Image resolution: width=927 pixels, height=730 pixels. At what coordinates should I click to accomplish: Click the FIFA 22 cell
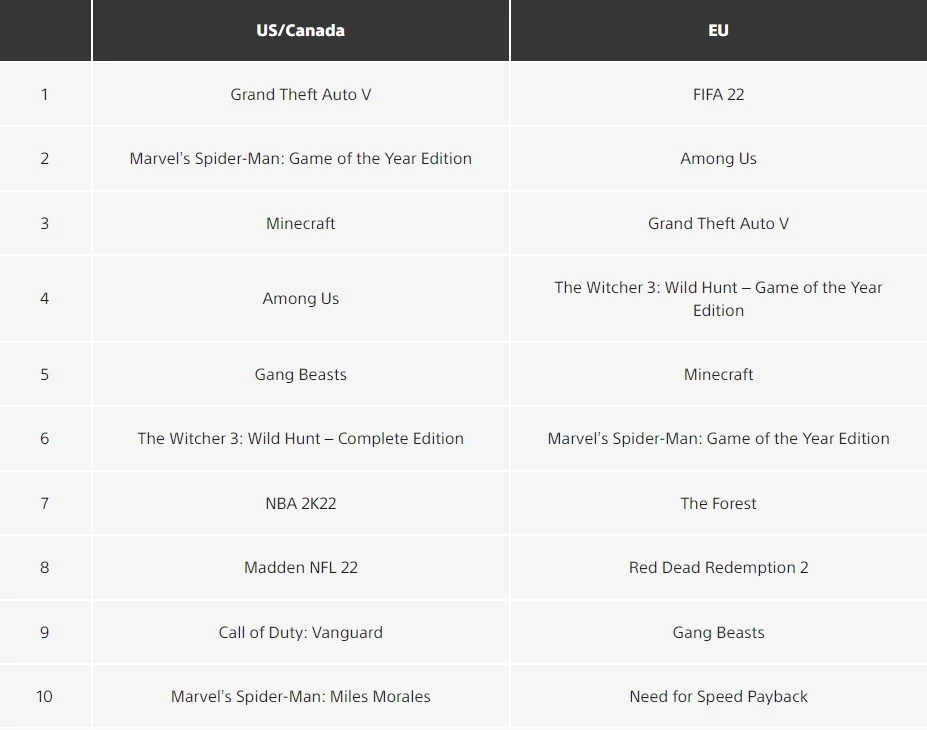718,94
